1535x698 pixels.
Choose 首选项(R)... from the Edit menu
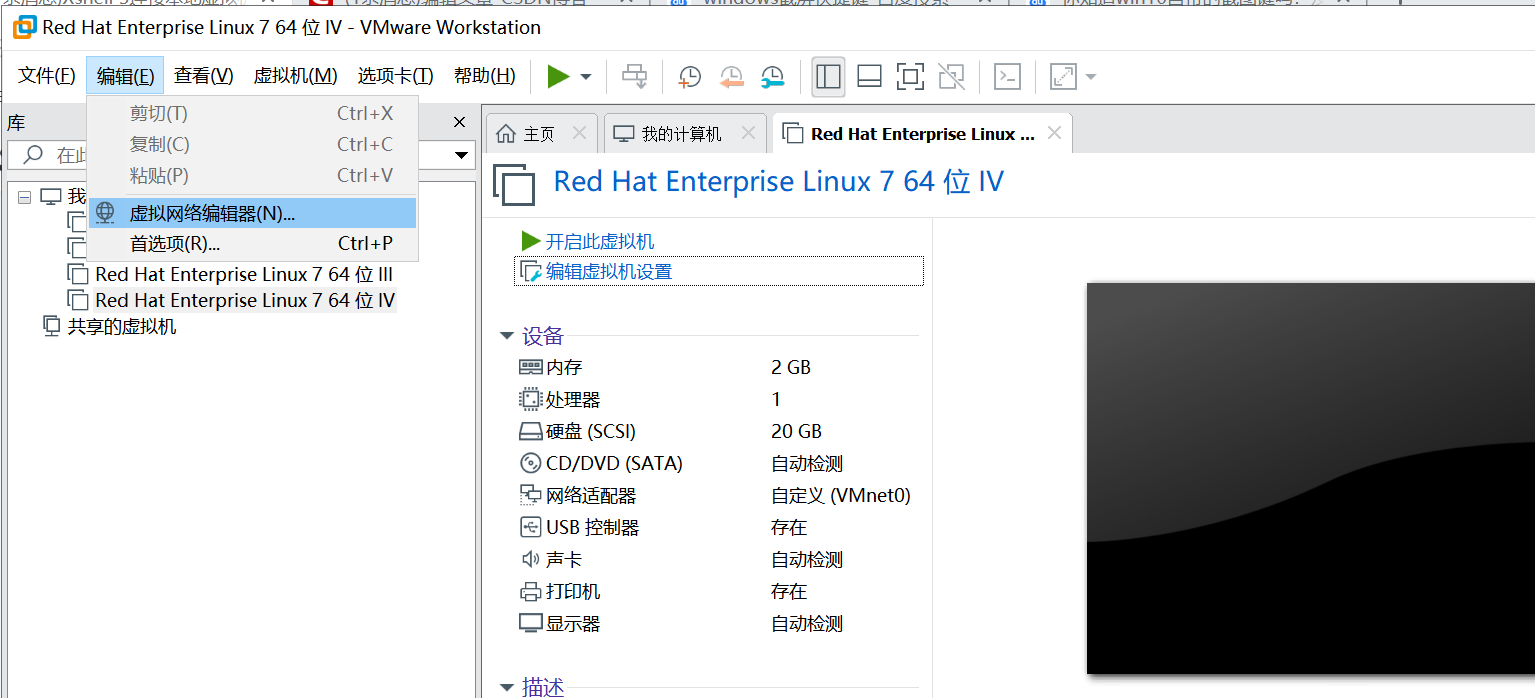[x=252, y=244]
